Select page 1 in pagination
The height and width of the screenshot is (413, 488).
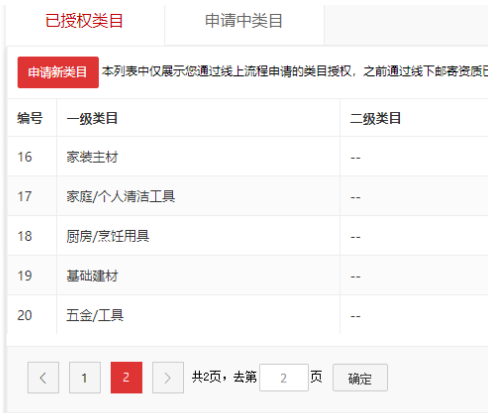click(x=85, y=378)
